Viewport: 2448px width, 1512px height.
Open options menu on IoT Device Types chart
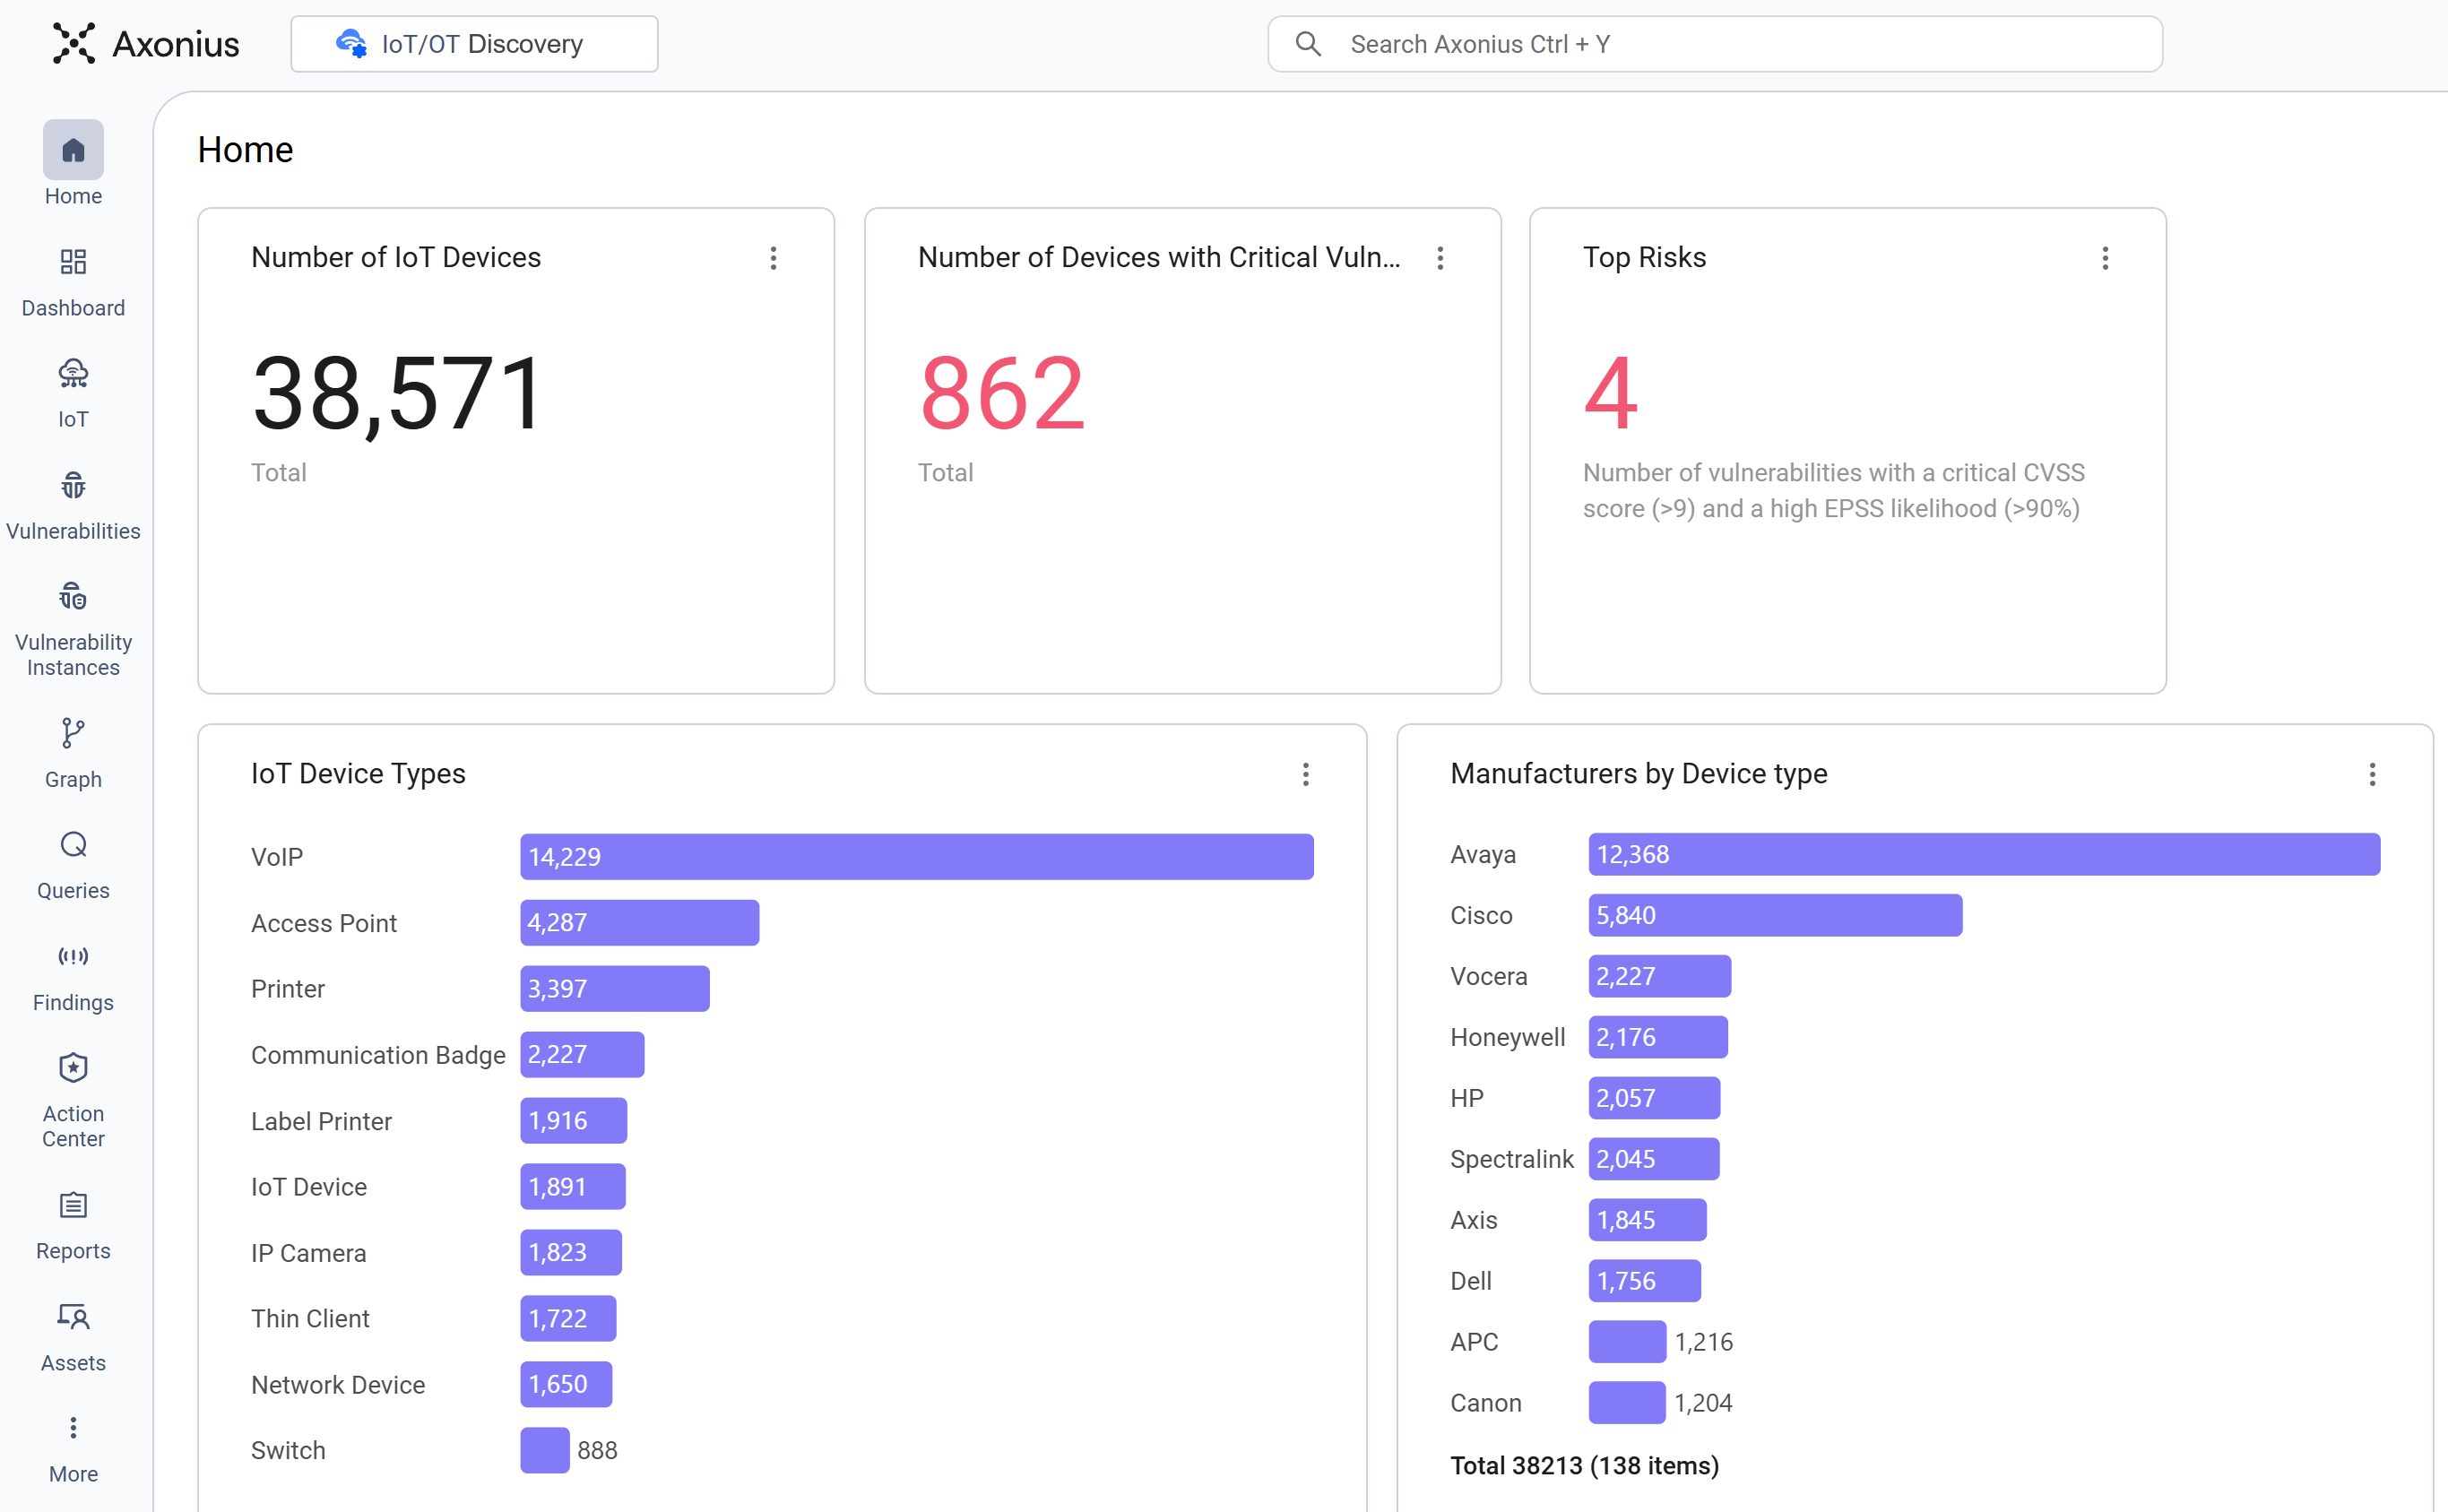1305,774
